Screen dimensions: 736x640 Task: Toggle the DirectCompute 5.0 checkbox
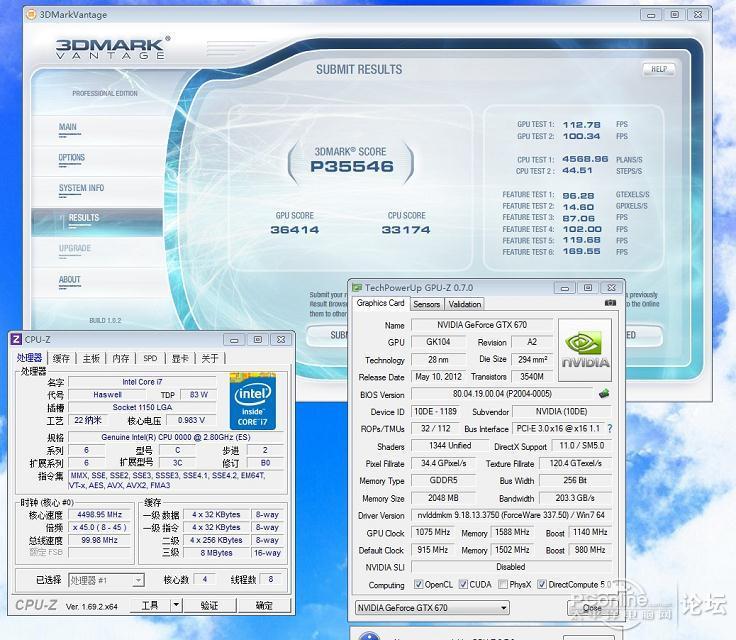(x=542, y=584)
